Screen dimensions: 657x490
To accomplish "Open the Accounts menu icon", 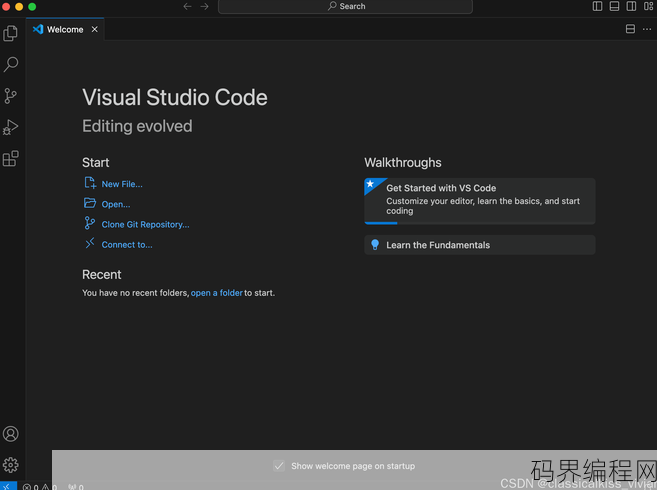I will [x=10, y=434].
